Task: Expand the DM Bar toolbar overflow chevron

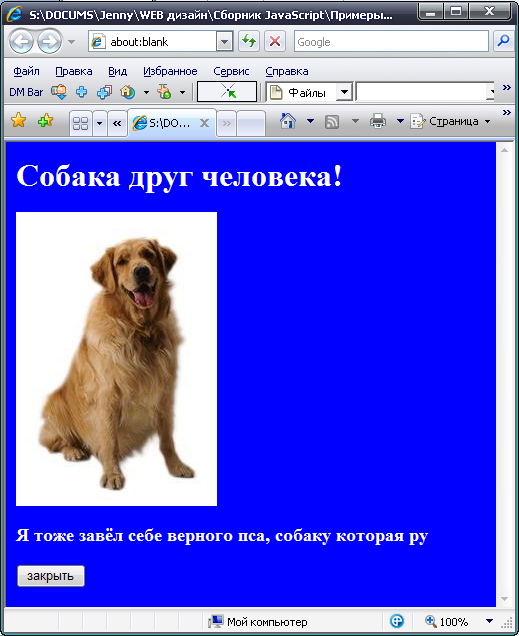Action: pos(506,87)
